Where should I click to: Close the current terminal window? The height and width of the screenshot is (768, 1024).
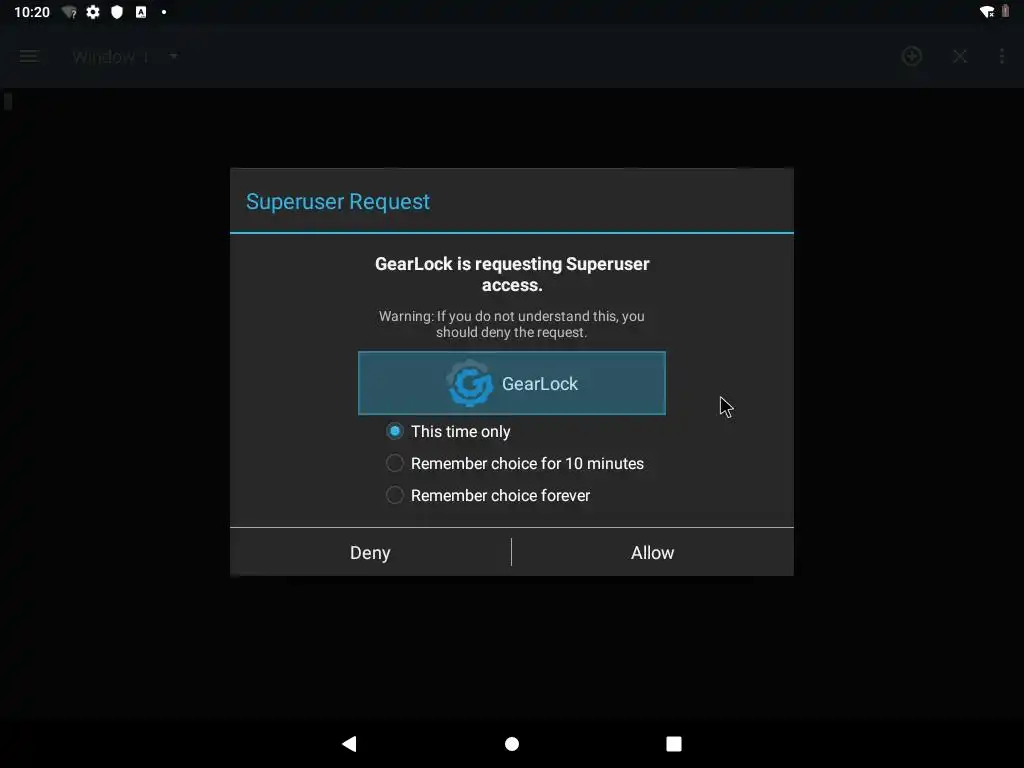click(x=959, y=57)
